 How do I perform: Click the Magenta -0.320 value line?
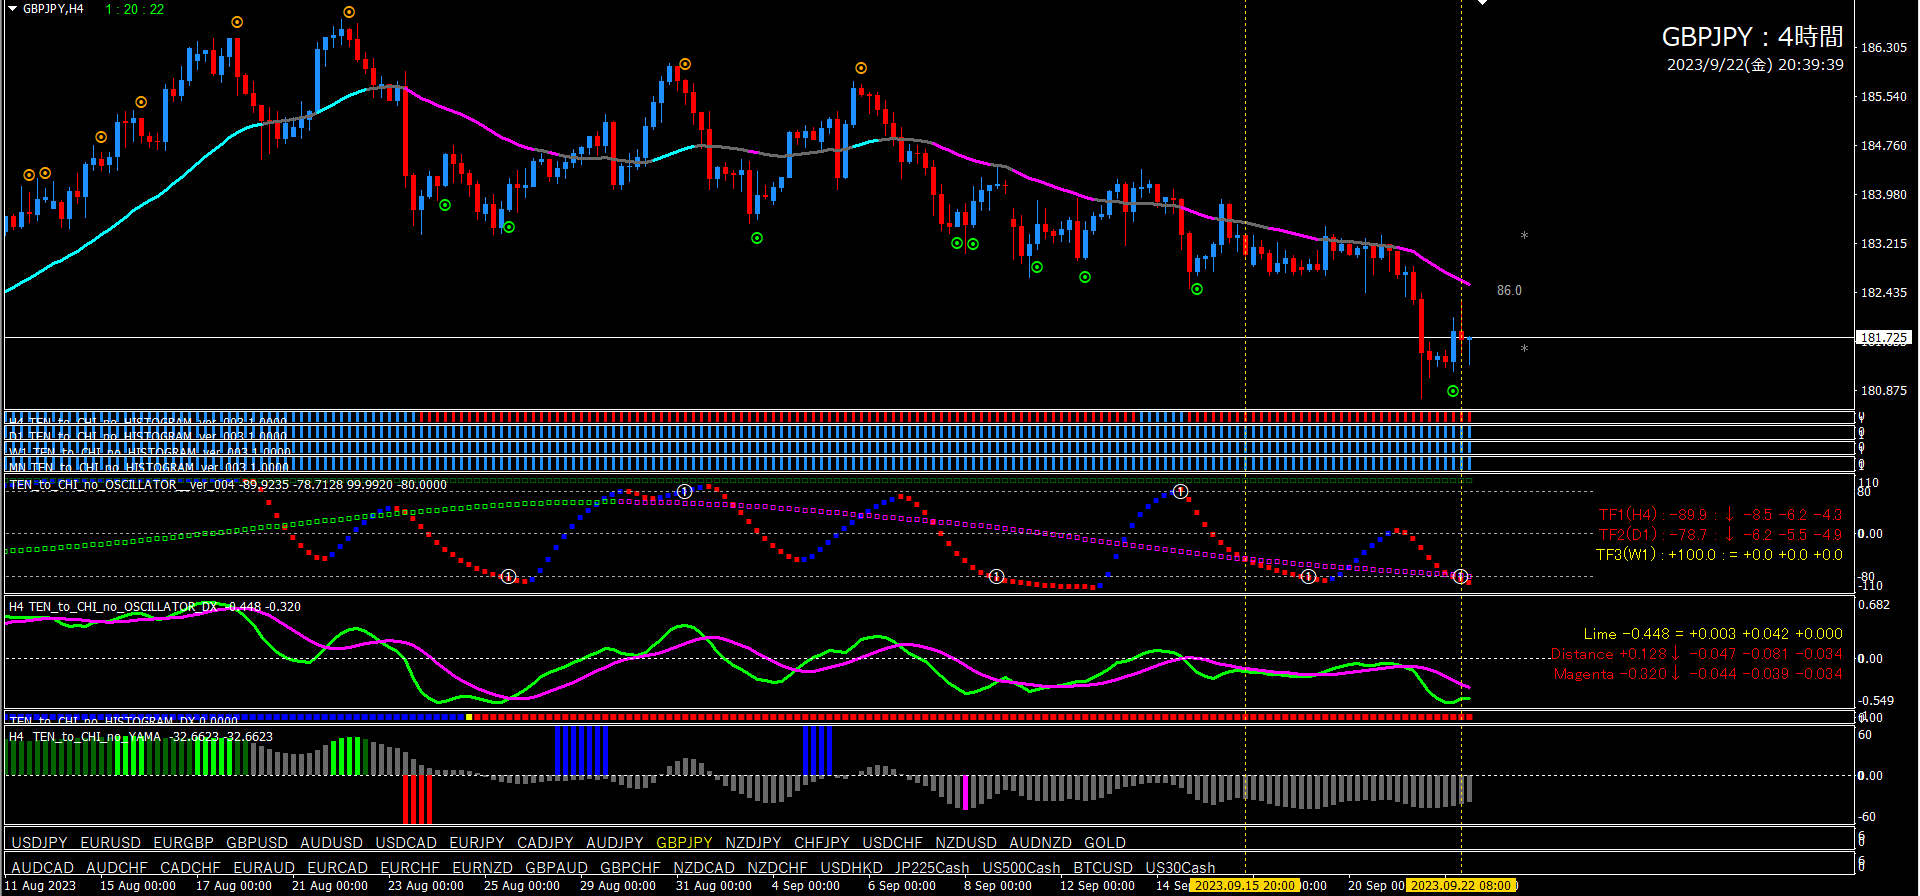(x=1698, y=674)
